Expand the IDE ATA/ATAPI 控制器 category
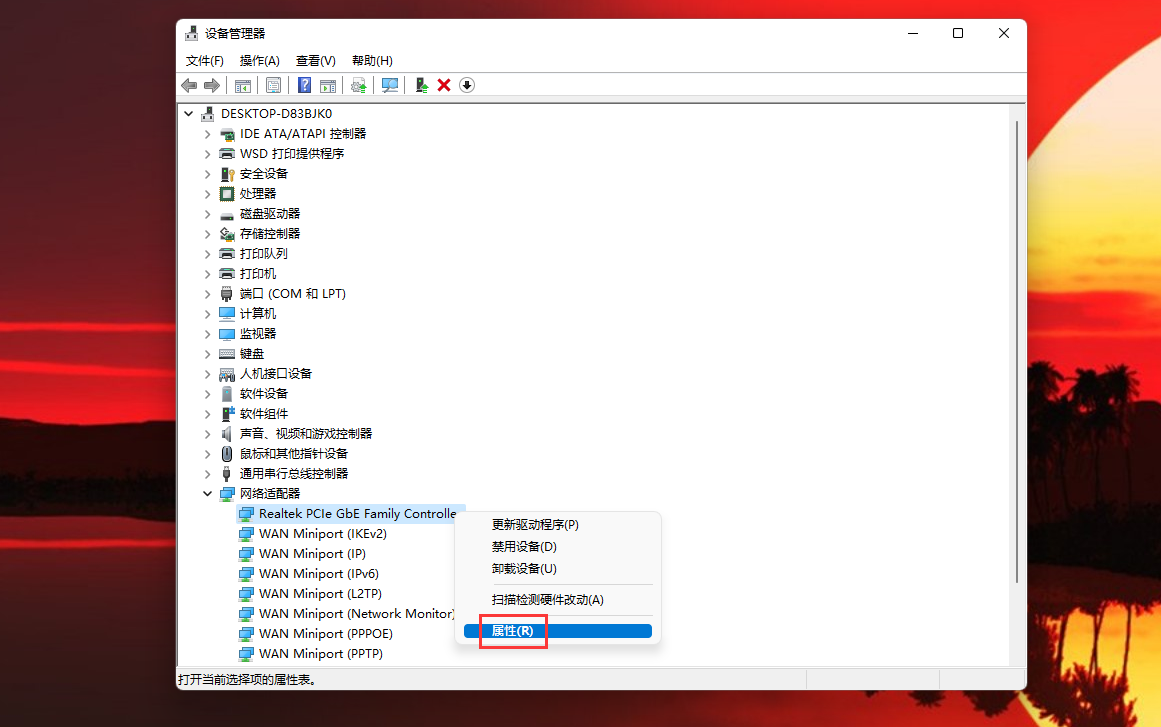 (207, 133)
